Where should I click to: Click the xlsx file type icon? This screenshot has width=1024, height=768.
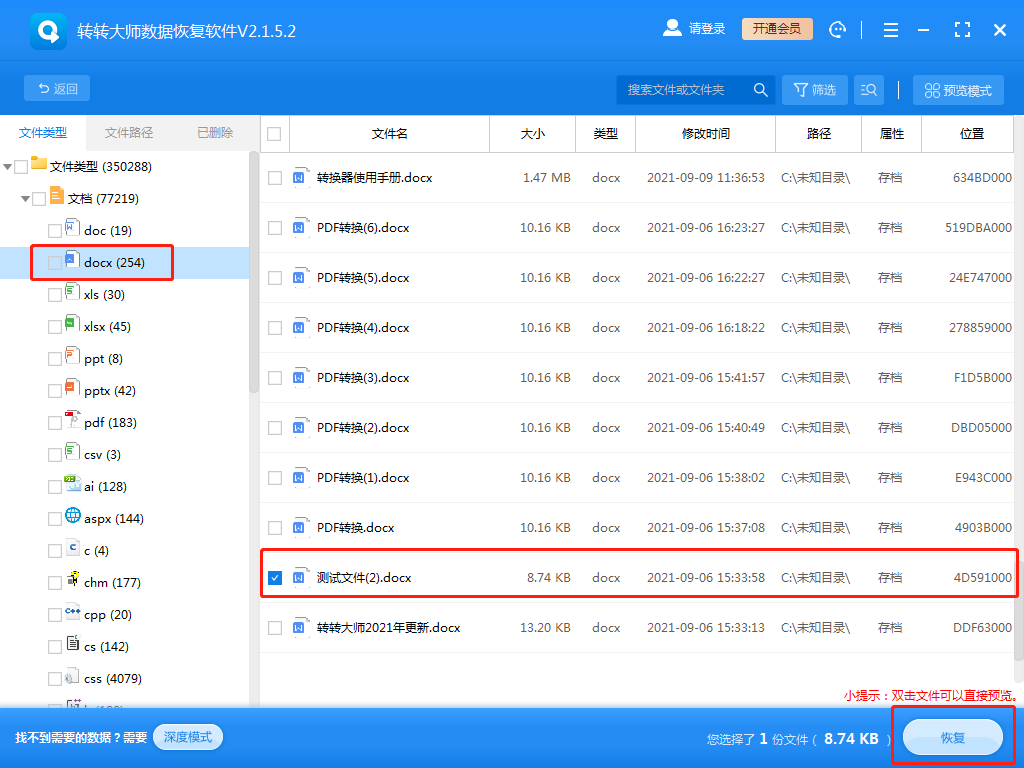pos(72,323)
